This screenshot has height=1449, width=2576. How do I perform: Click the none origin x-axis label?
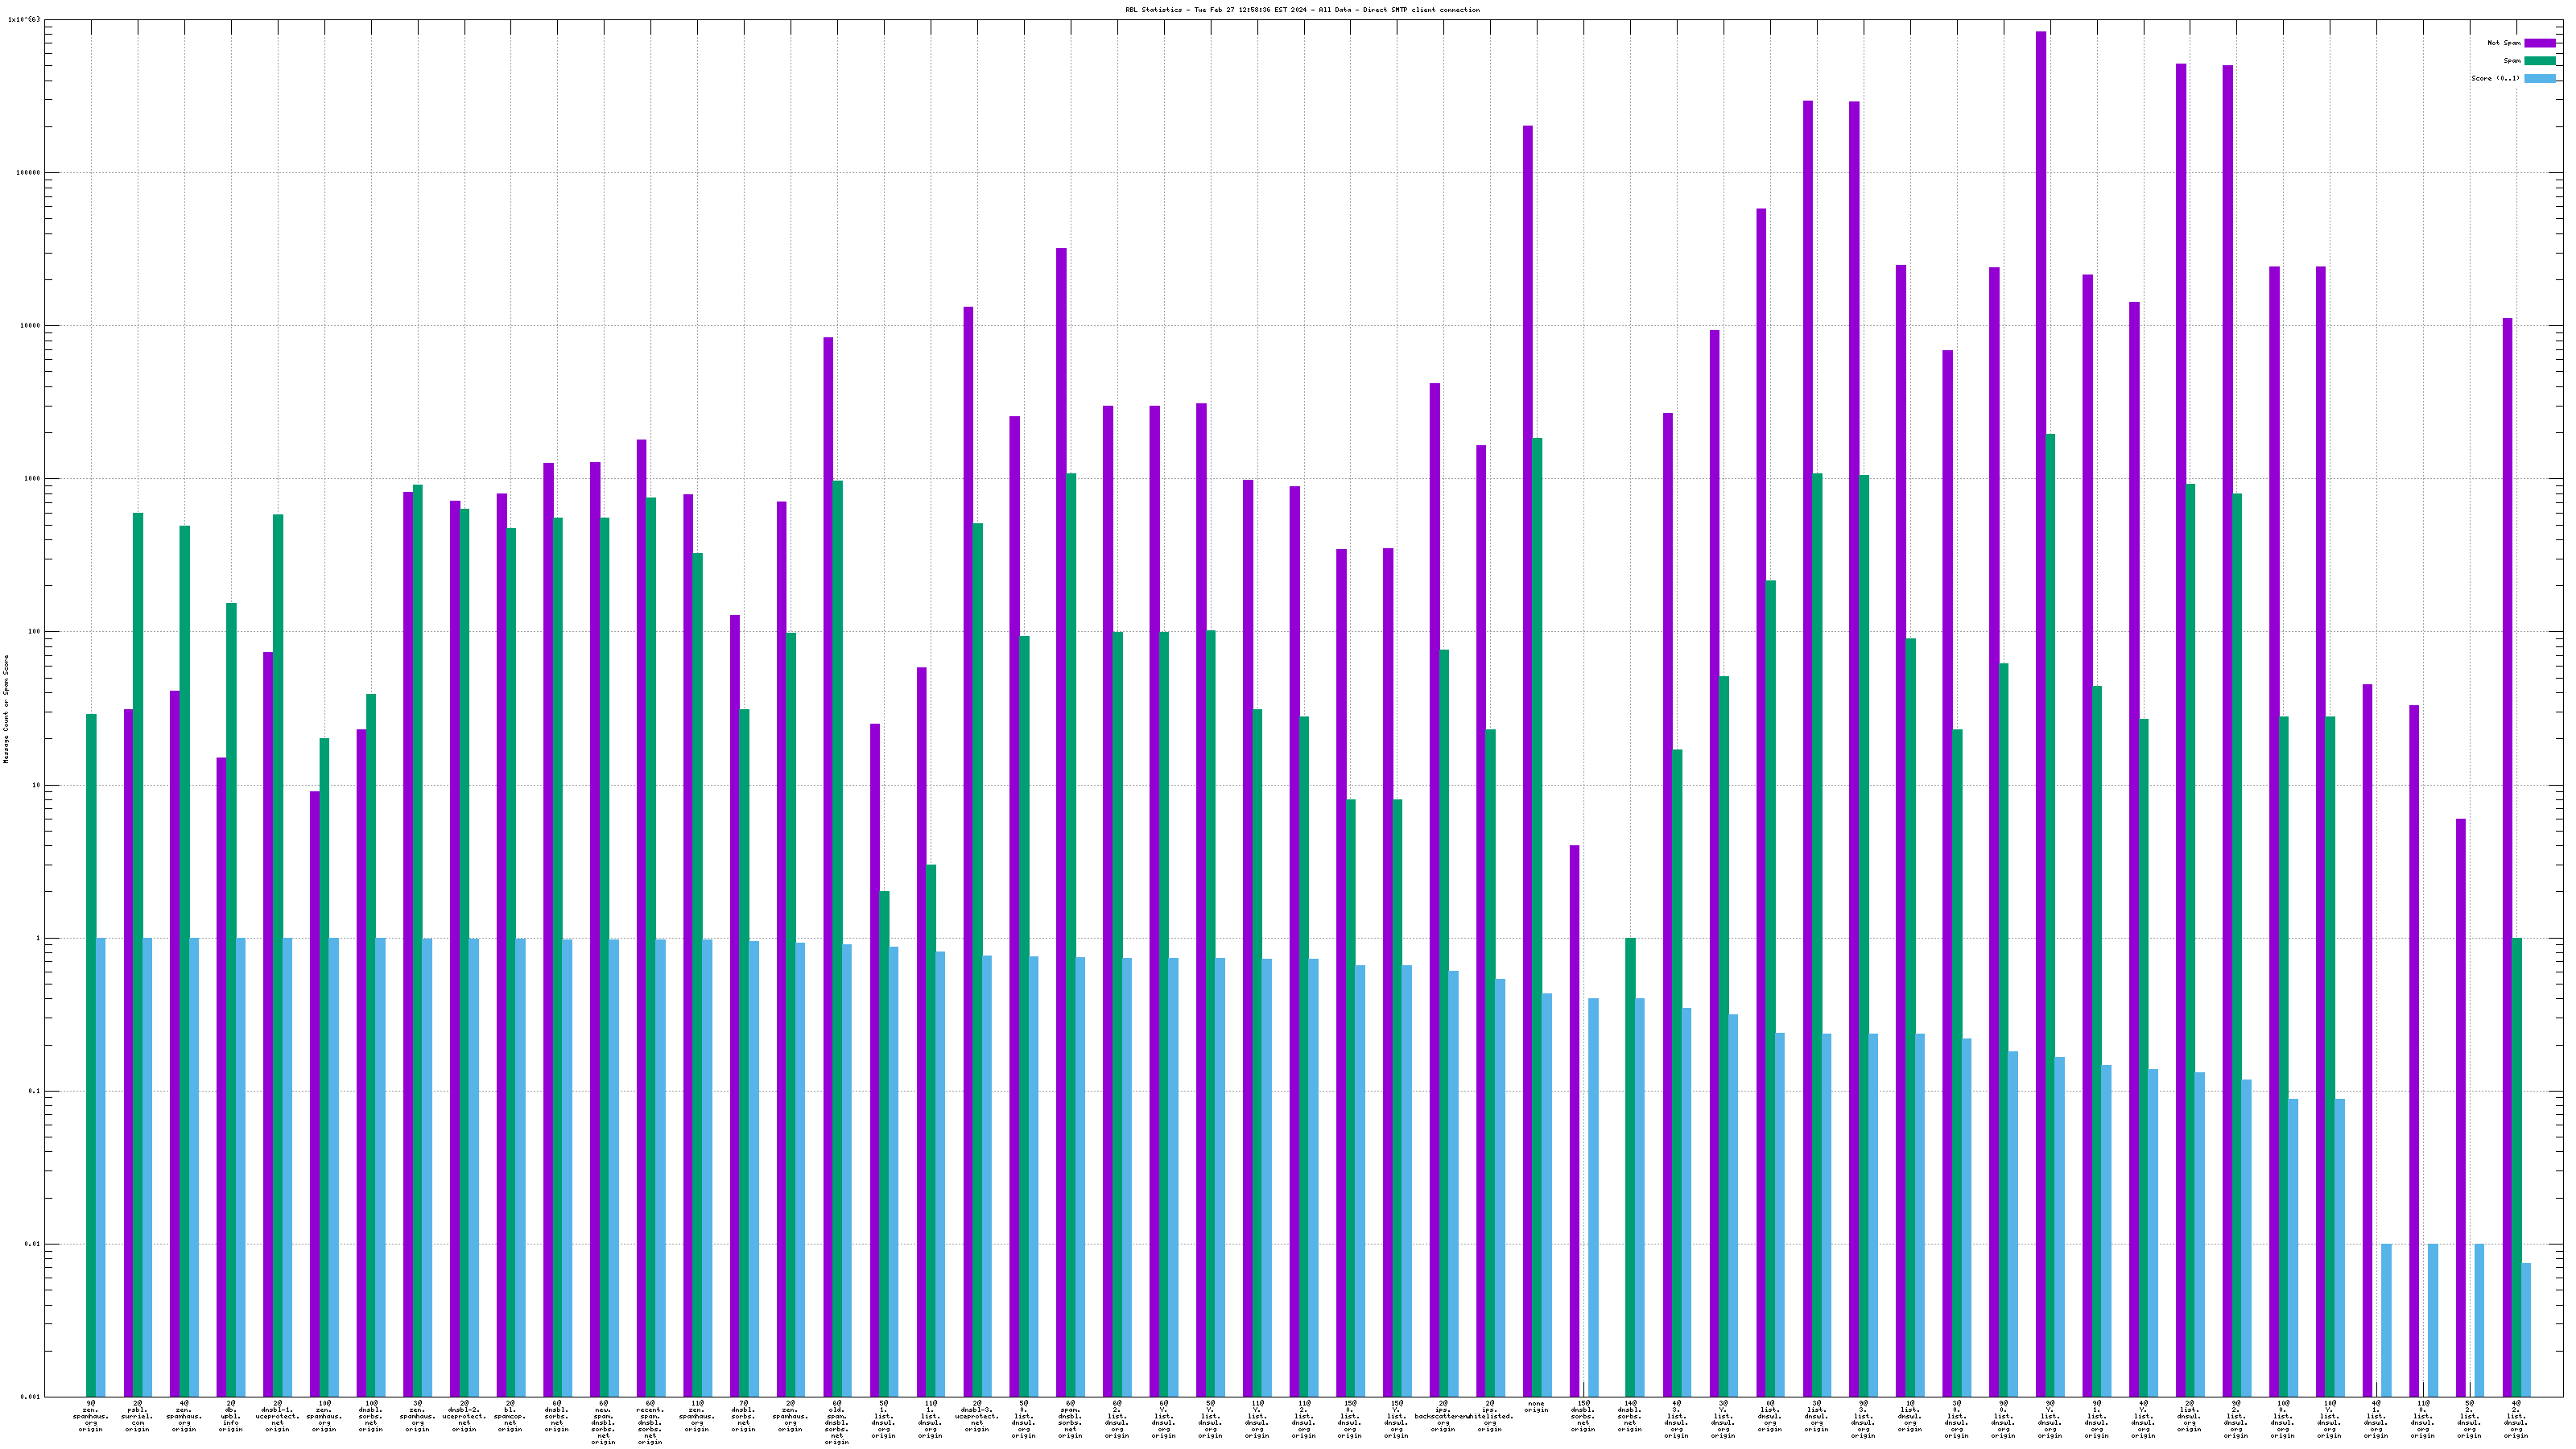(x=1536, y=1407)
